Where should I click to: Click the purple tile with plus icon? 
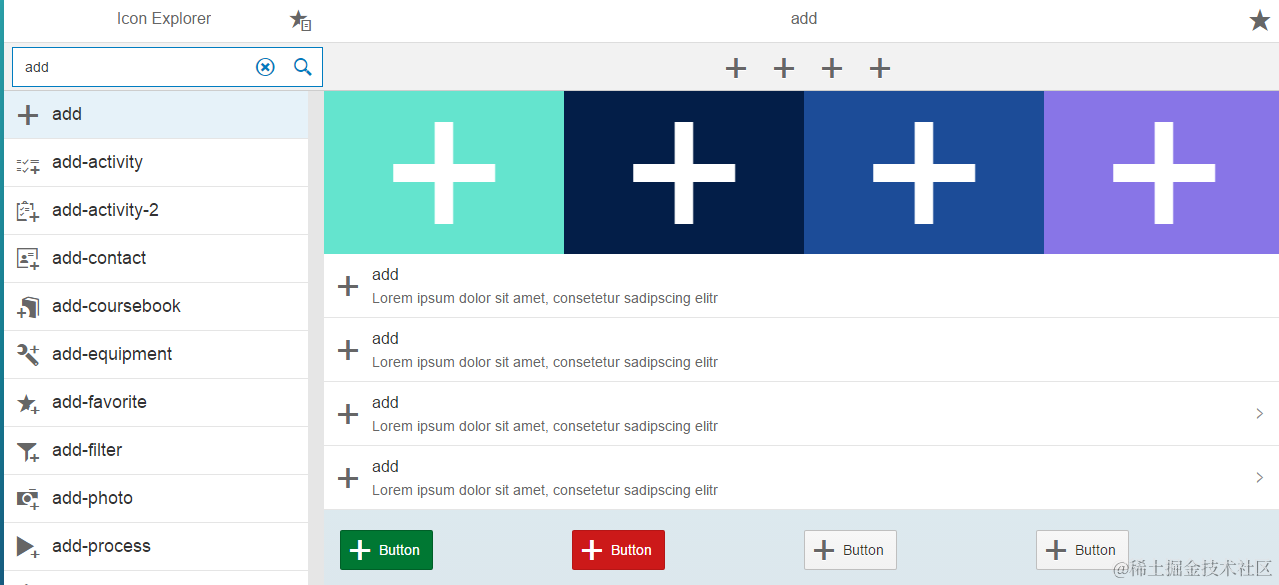tap(1161, 172)
